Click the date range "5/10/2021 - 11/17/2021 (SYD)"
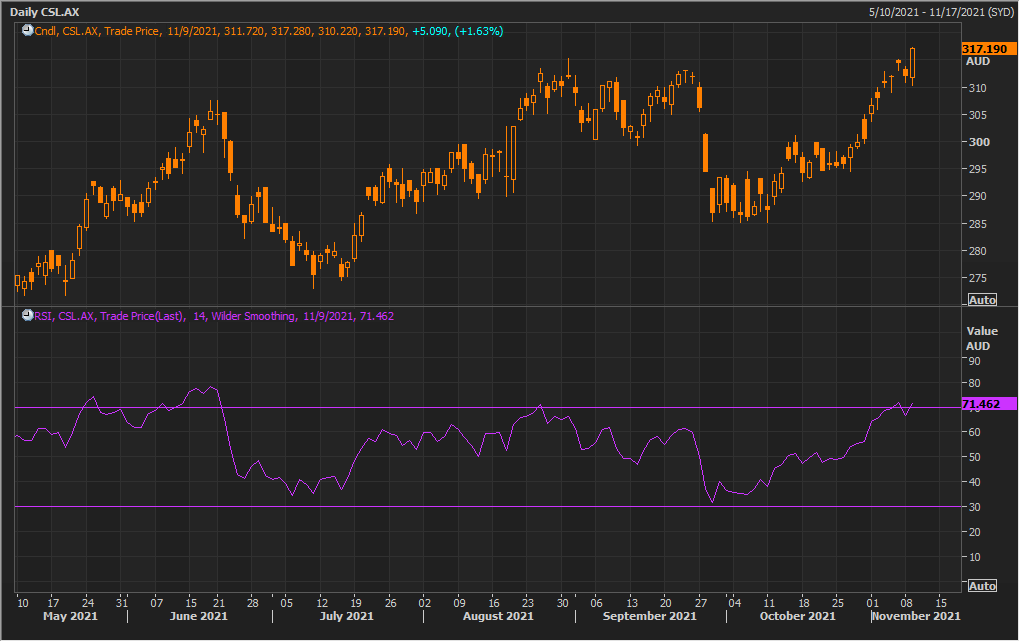Viewport: 1020px width, 642px height. [941, 12]
